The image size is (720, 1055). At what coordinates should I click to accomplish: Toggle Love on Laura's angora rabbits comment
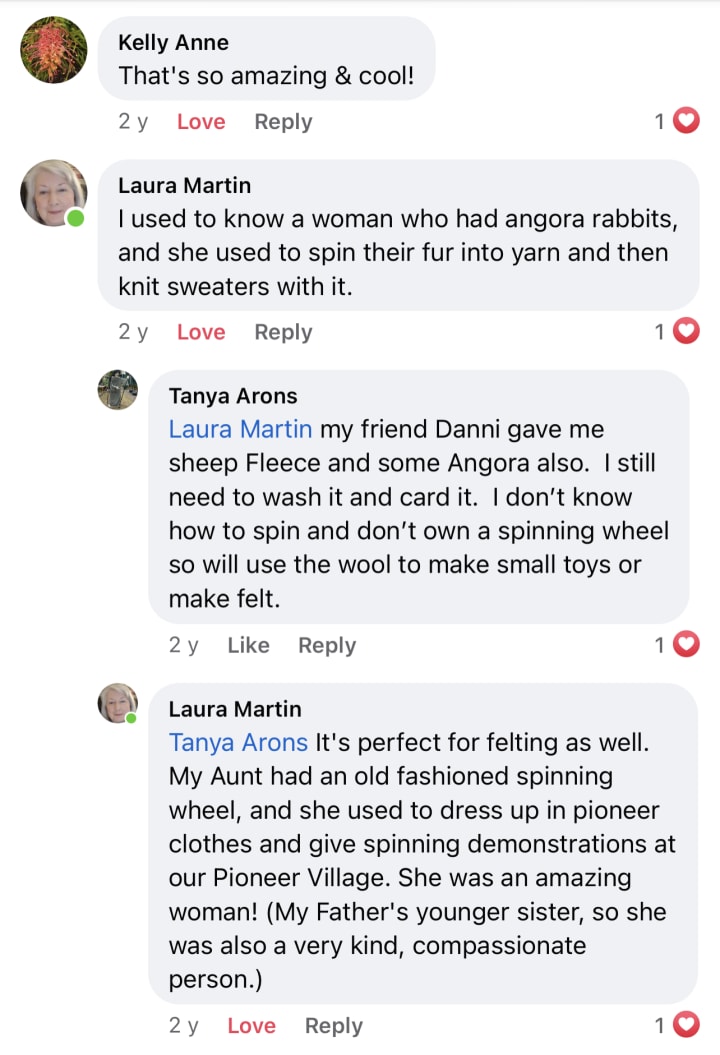201,332
